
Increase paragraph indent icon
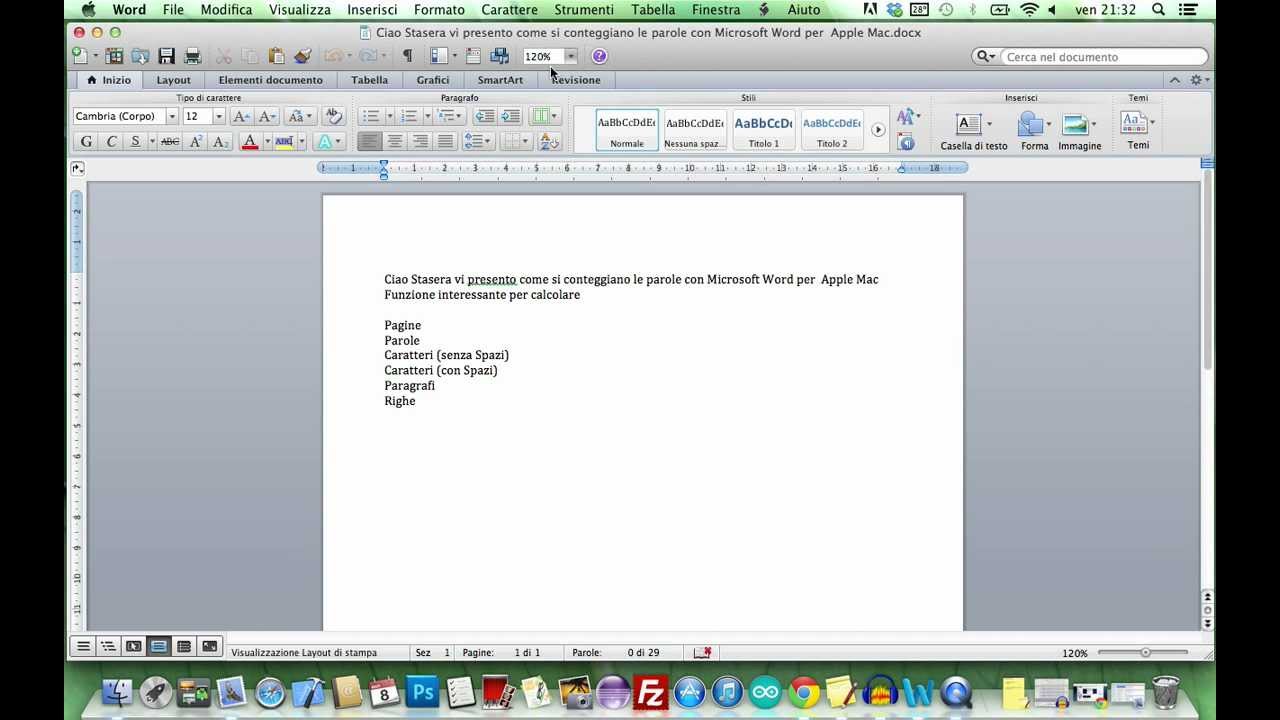tap(510, 116)
